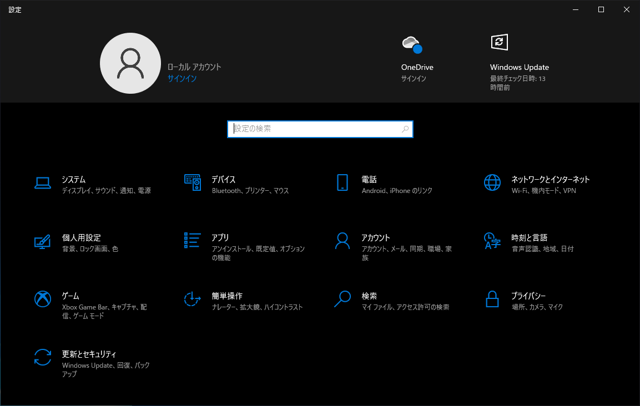Image resolution: width=640 pixels, height=406 pixels.
Task: Maximize the 設定 window
Action: tap(601, 9)
